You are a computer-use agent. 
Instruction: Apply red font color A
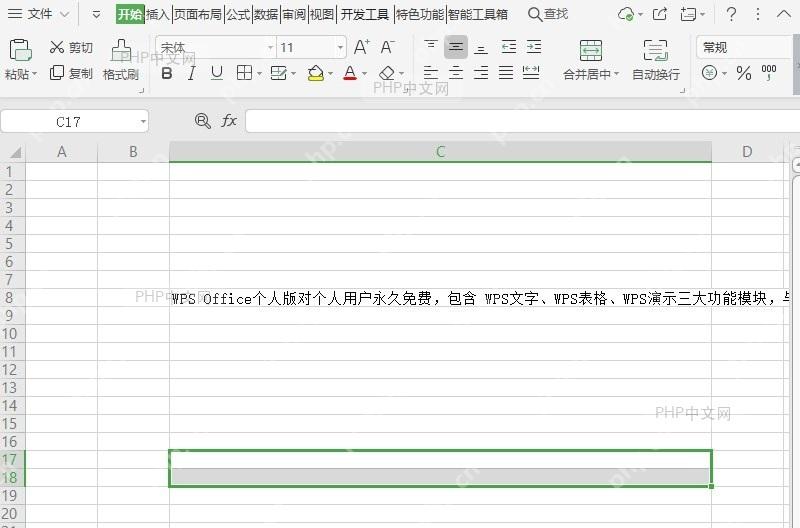[350, 73]
